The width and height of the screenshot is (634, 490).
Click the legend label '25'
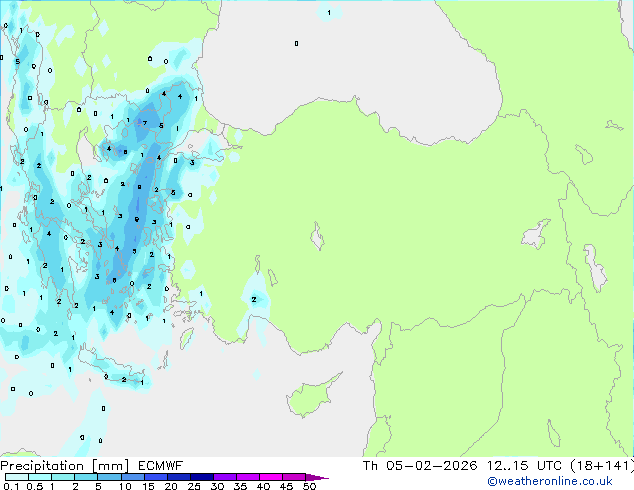pyautogui.click(x=194, y=486)
